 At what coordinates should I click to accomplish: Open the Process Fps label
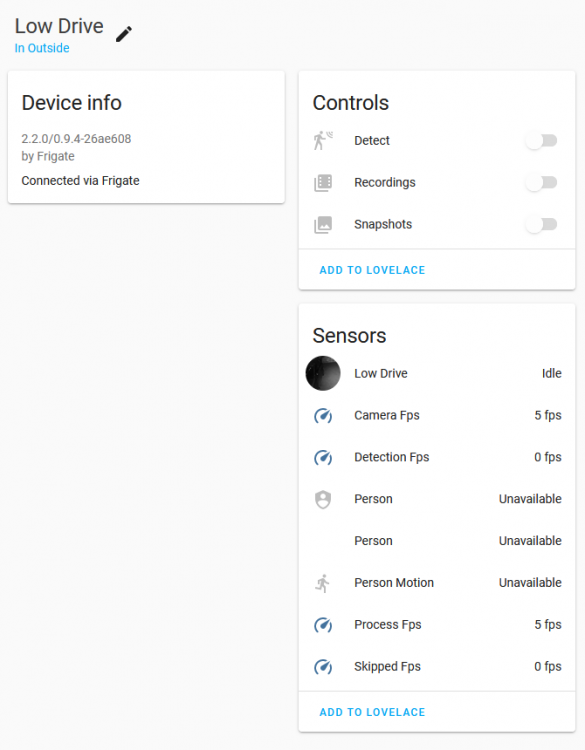(x=387, y=625)
